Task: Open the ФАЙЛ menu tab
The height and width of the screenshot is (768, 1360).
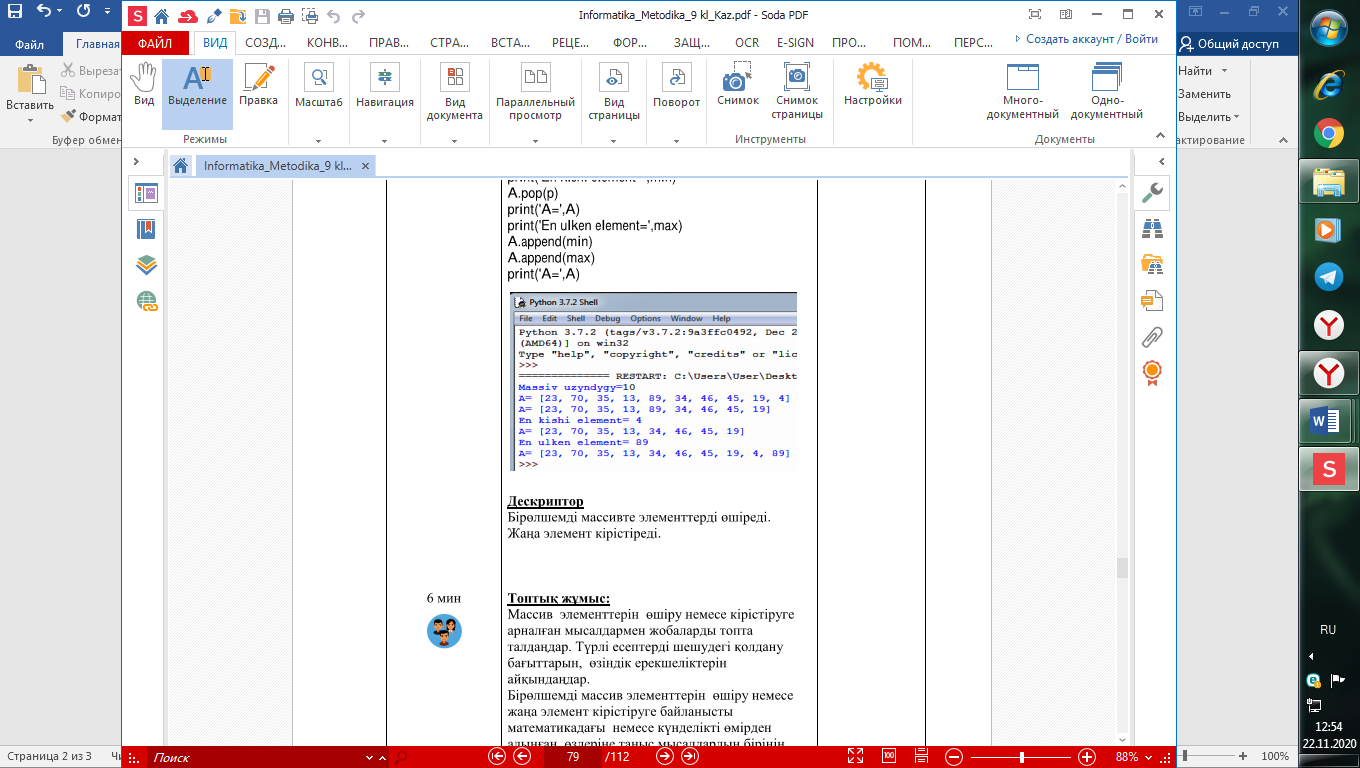Action: [x=154, y=43]
